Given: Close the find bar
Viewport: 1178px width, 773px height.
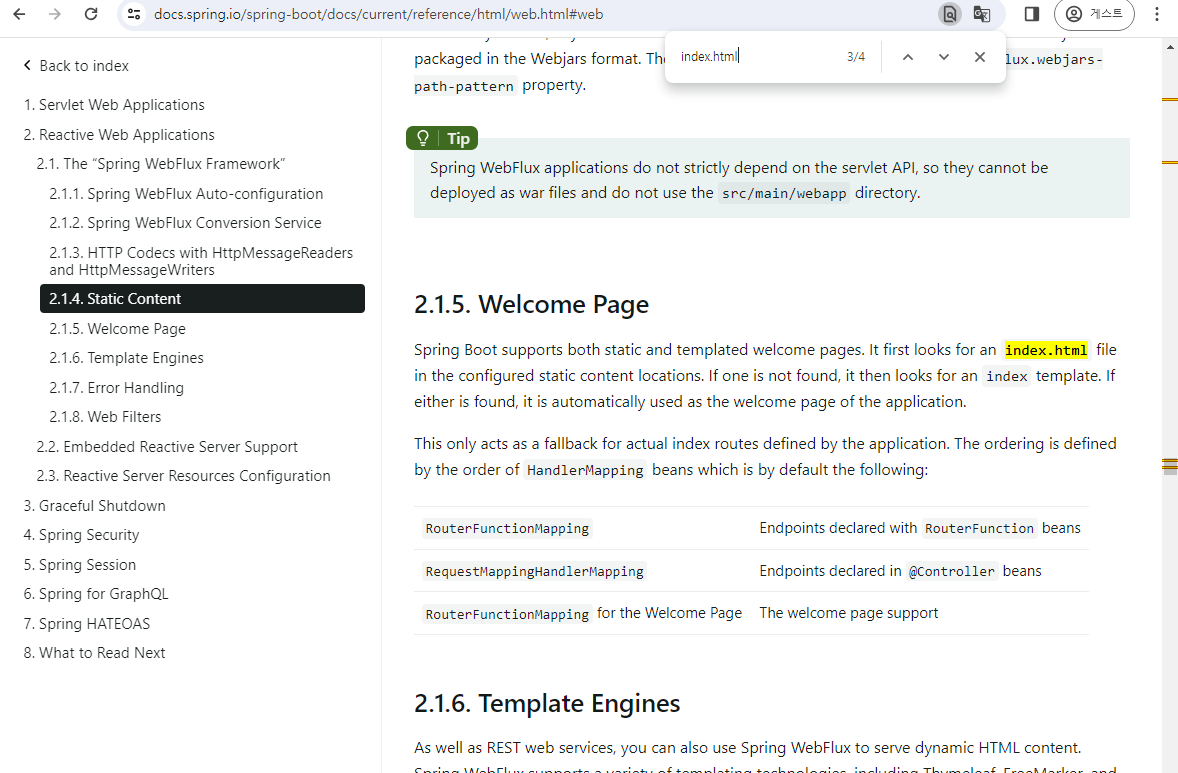Looking at the screenshot, I should [980, 57].
